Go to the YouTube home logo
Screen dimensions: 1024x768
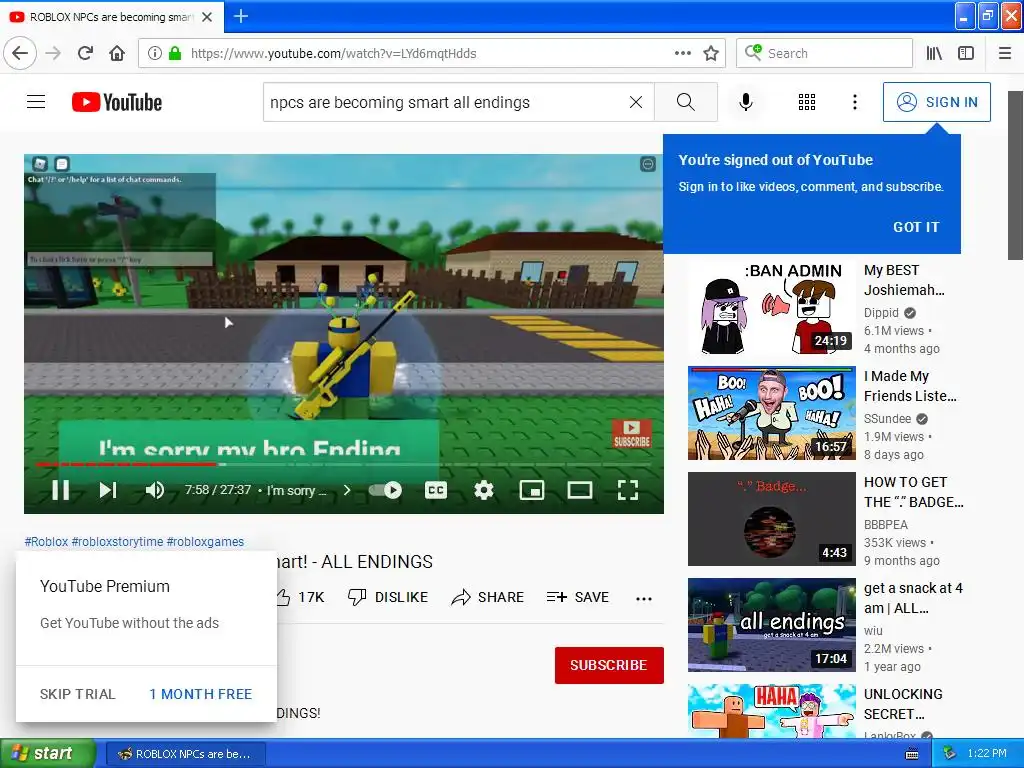117,102
